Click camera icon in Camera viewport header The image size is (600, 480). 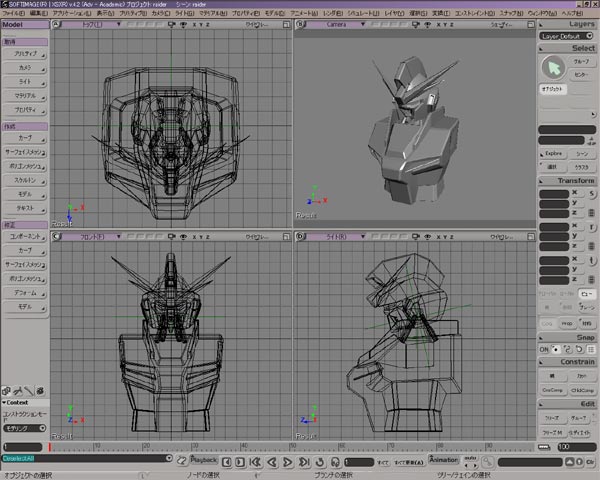416,24
